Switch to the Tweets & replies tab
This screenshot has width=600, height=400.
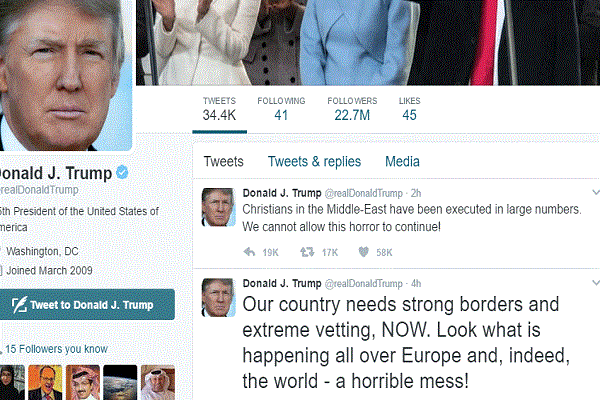[x=314, y=162]
